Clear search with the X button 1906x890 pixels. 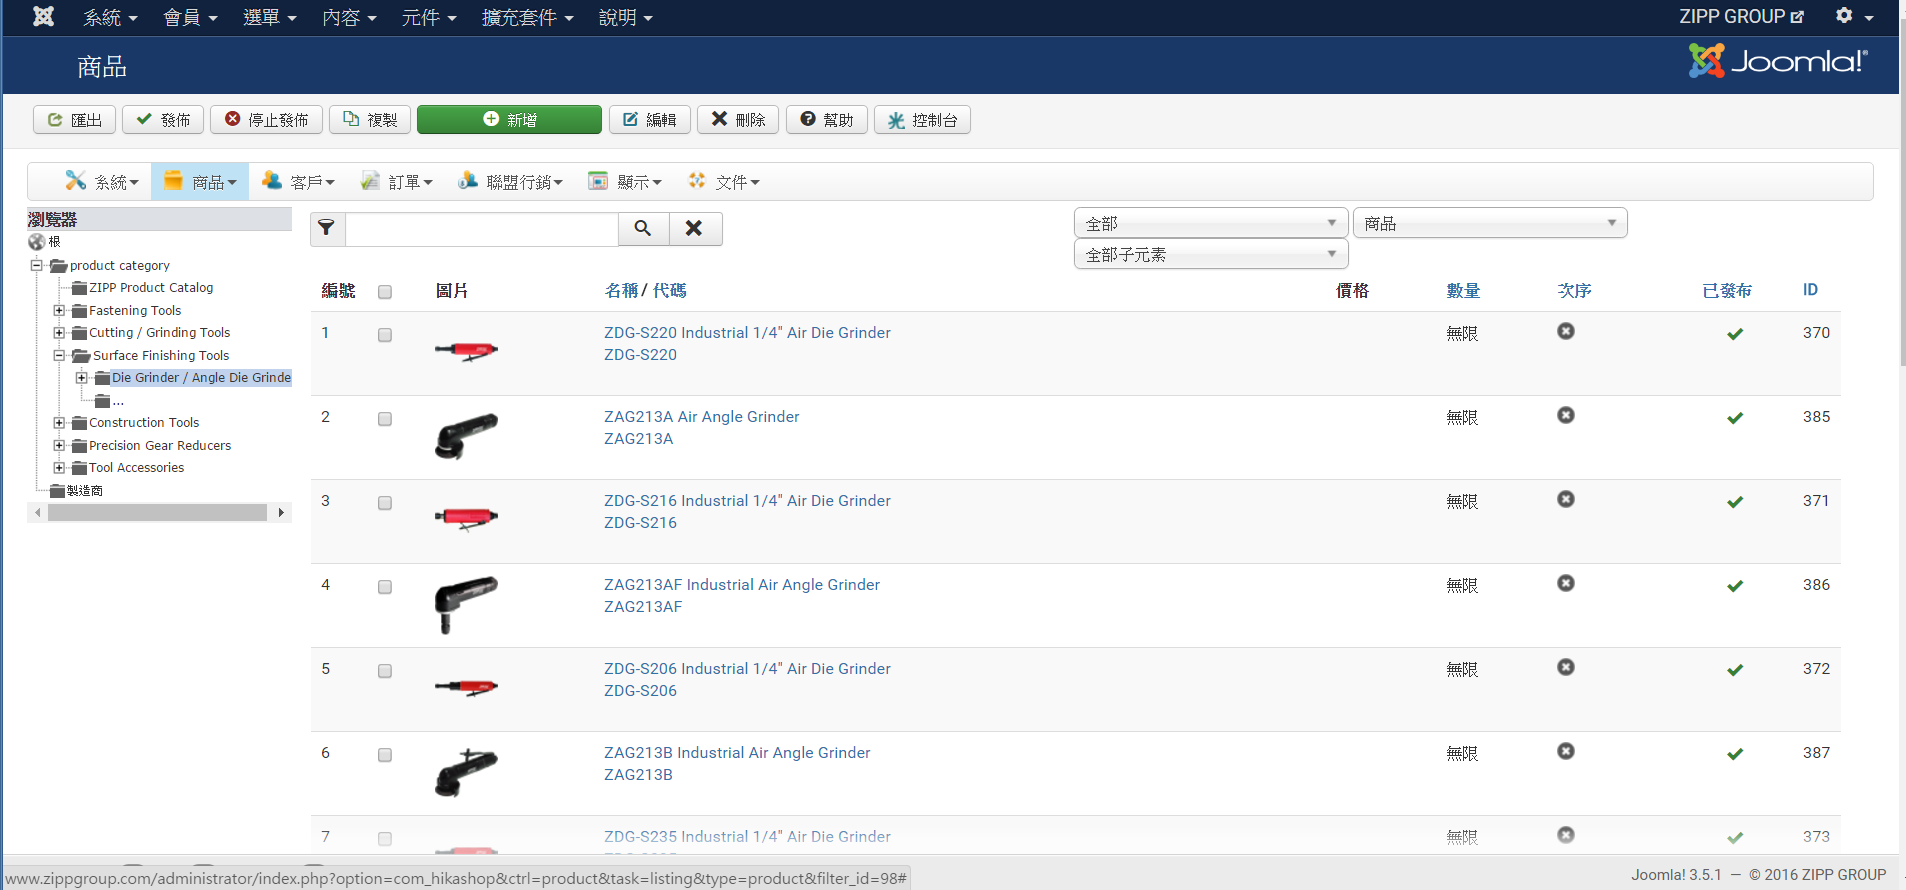(x=694, y=228)
